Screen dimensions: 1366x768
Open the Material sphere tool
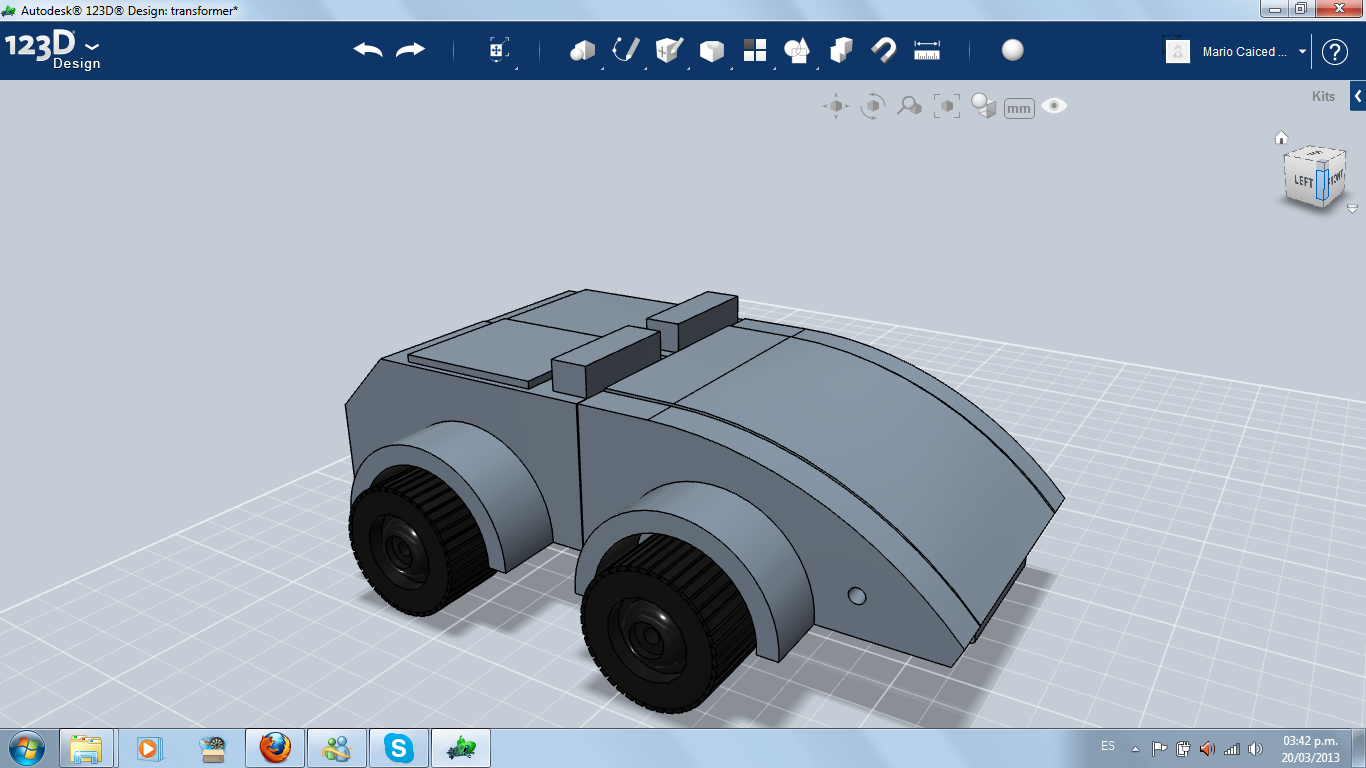click(x=1013, y=50)
